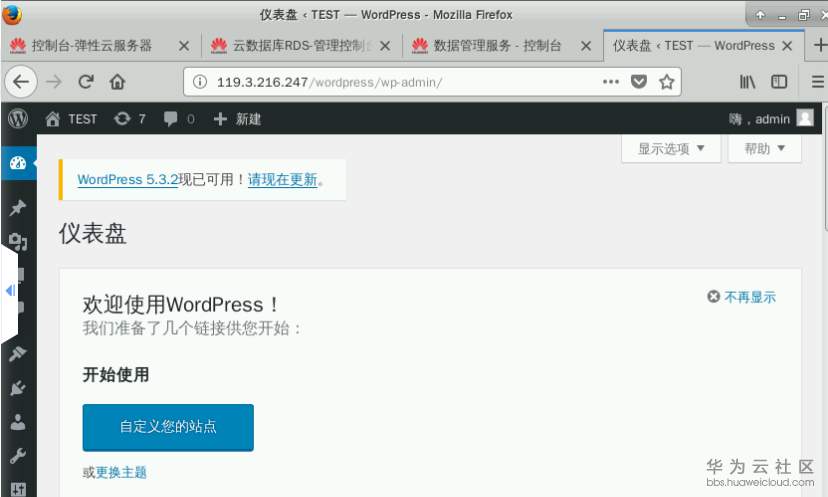Open the WordPress 5.3.2 link
828x497 pixels.
[128, 180]
